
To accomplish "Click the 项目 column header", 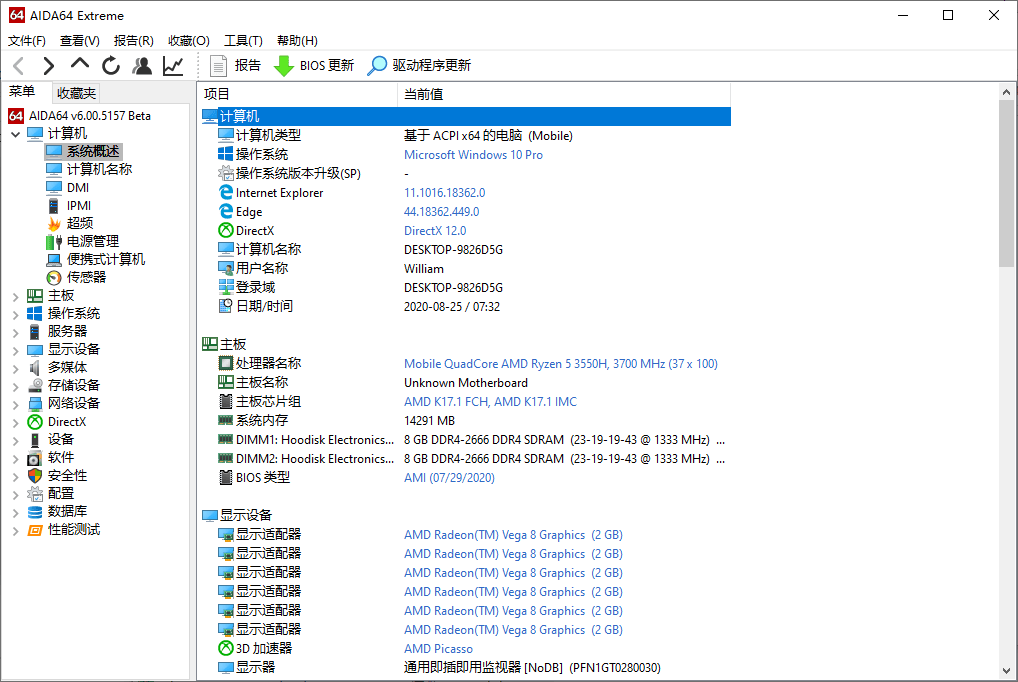I will 297,94.
